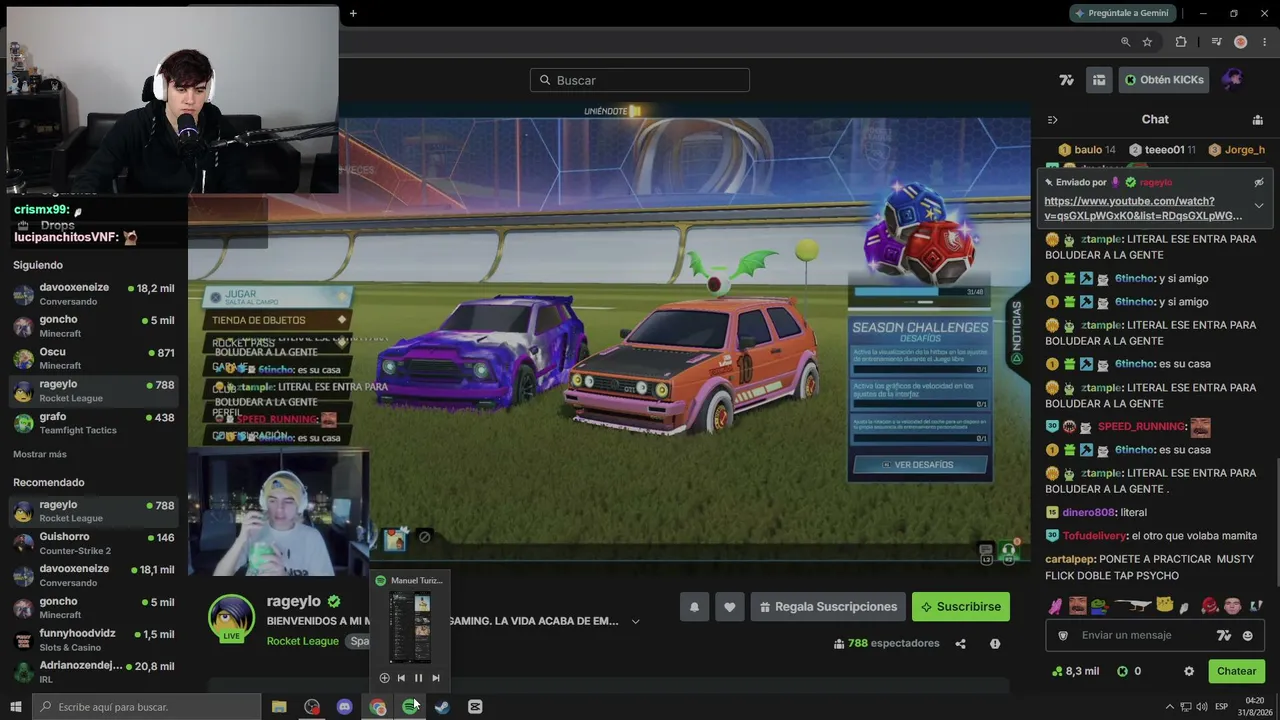Image resolution: width=1280 pixels, height=720 pixels.
Task: Select goncho Minecraft in Siguiendo list
Action: point(94,326)
